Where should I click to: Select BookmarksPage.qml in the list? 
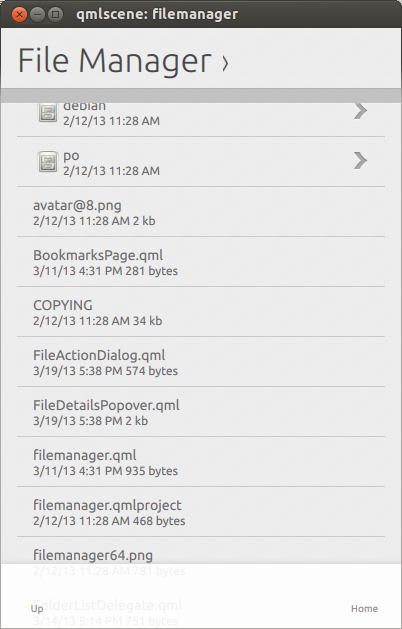201,262
